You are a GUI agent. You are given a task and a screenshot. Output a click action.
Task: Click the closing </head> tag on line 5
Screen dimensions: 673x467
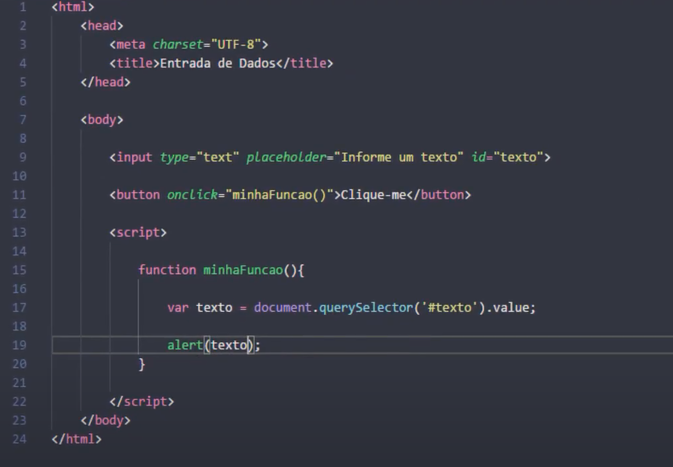pos(105,82)
